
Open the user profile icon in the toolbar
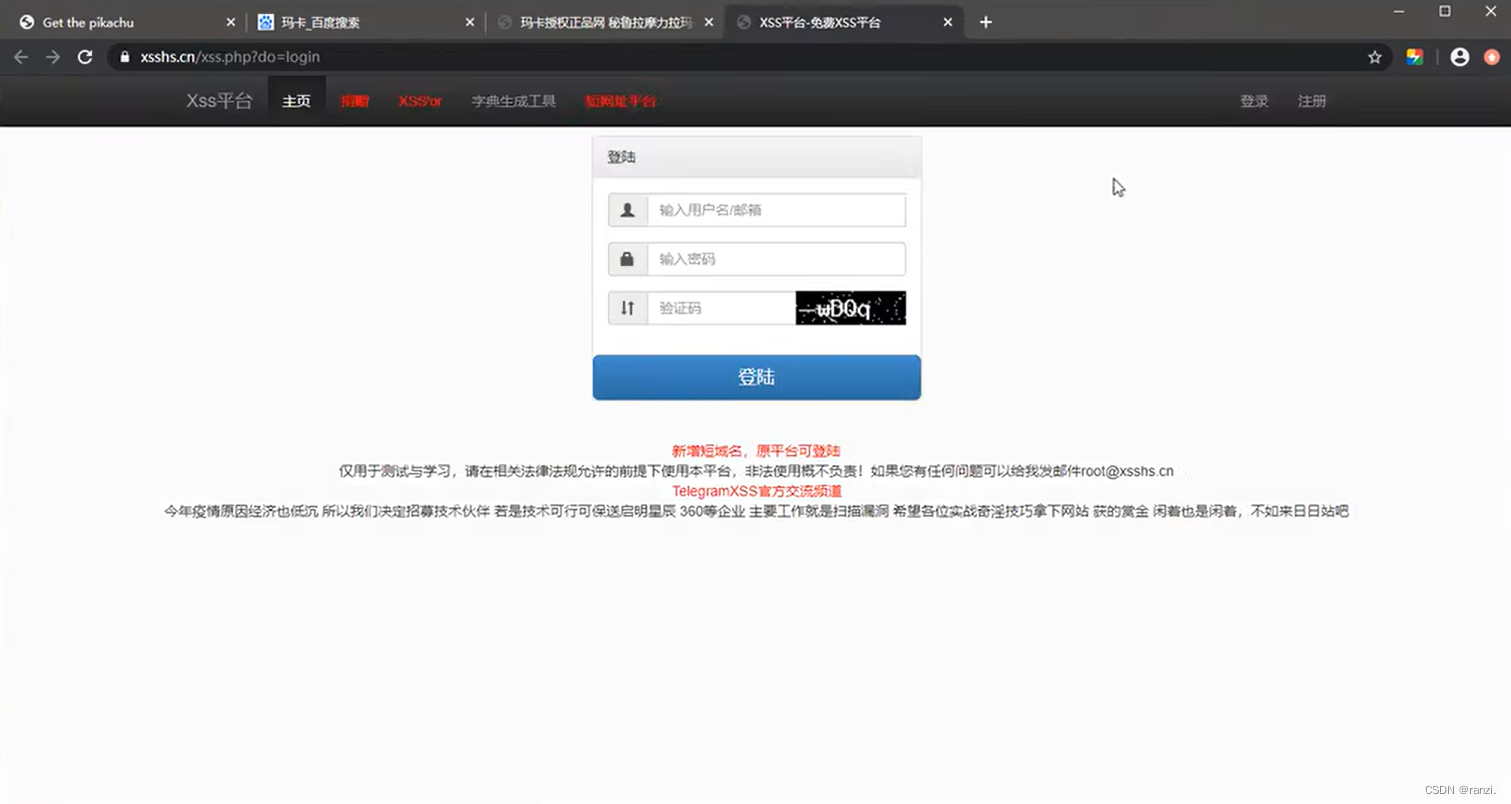point(1459,57)
